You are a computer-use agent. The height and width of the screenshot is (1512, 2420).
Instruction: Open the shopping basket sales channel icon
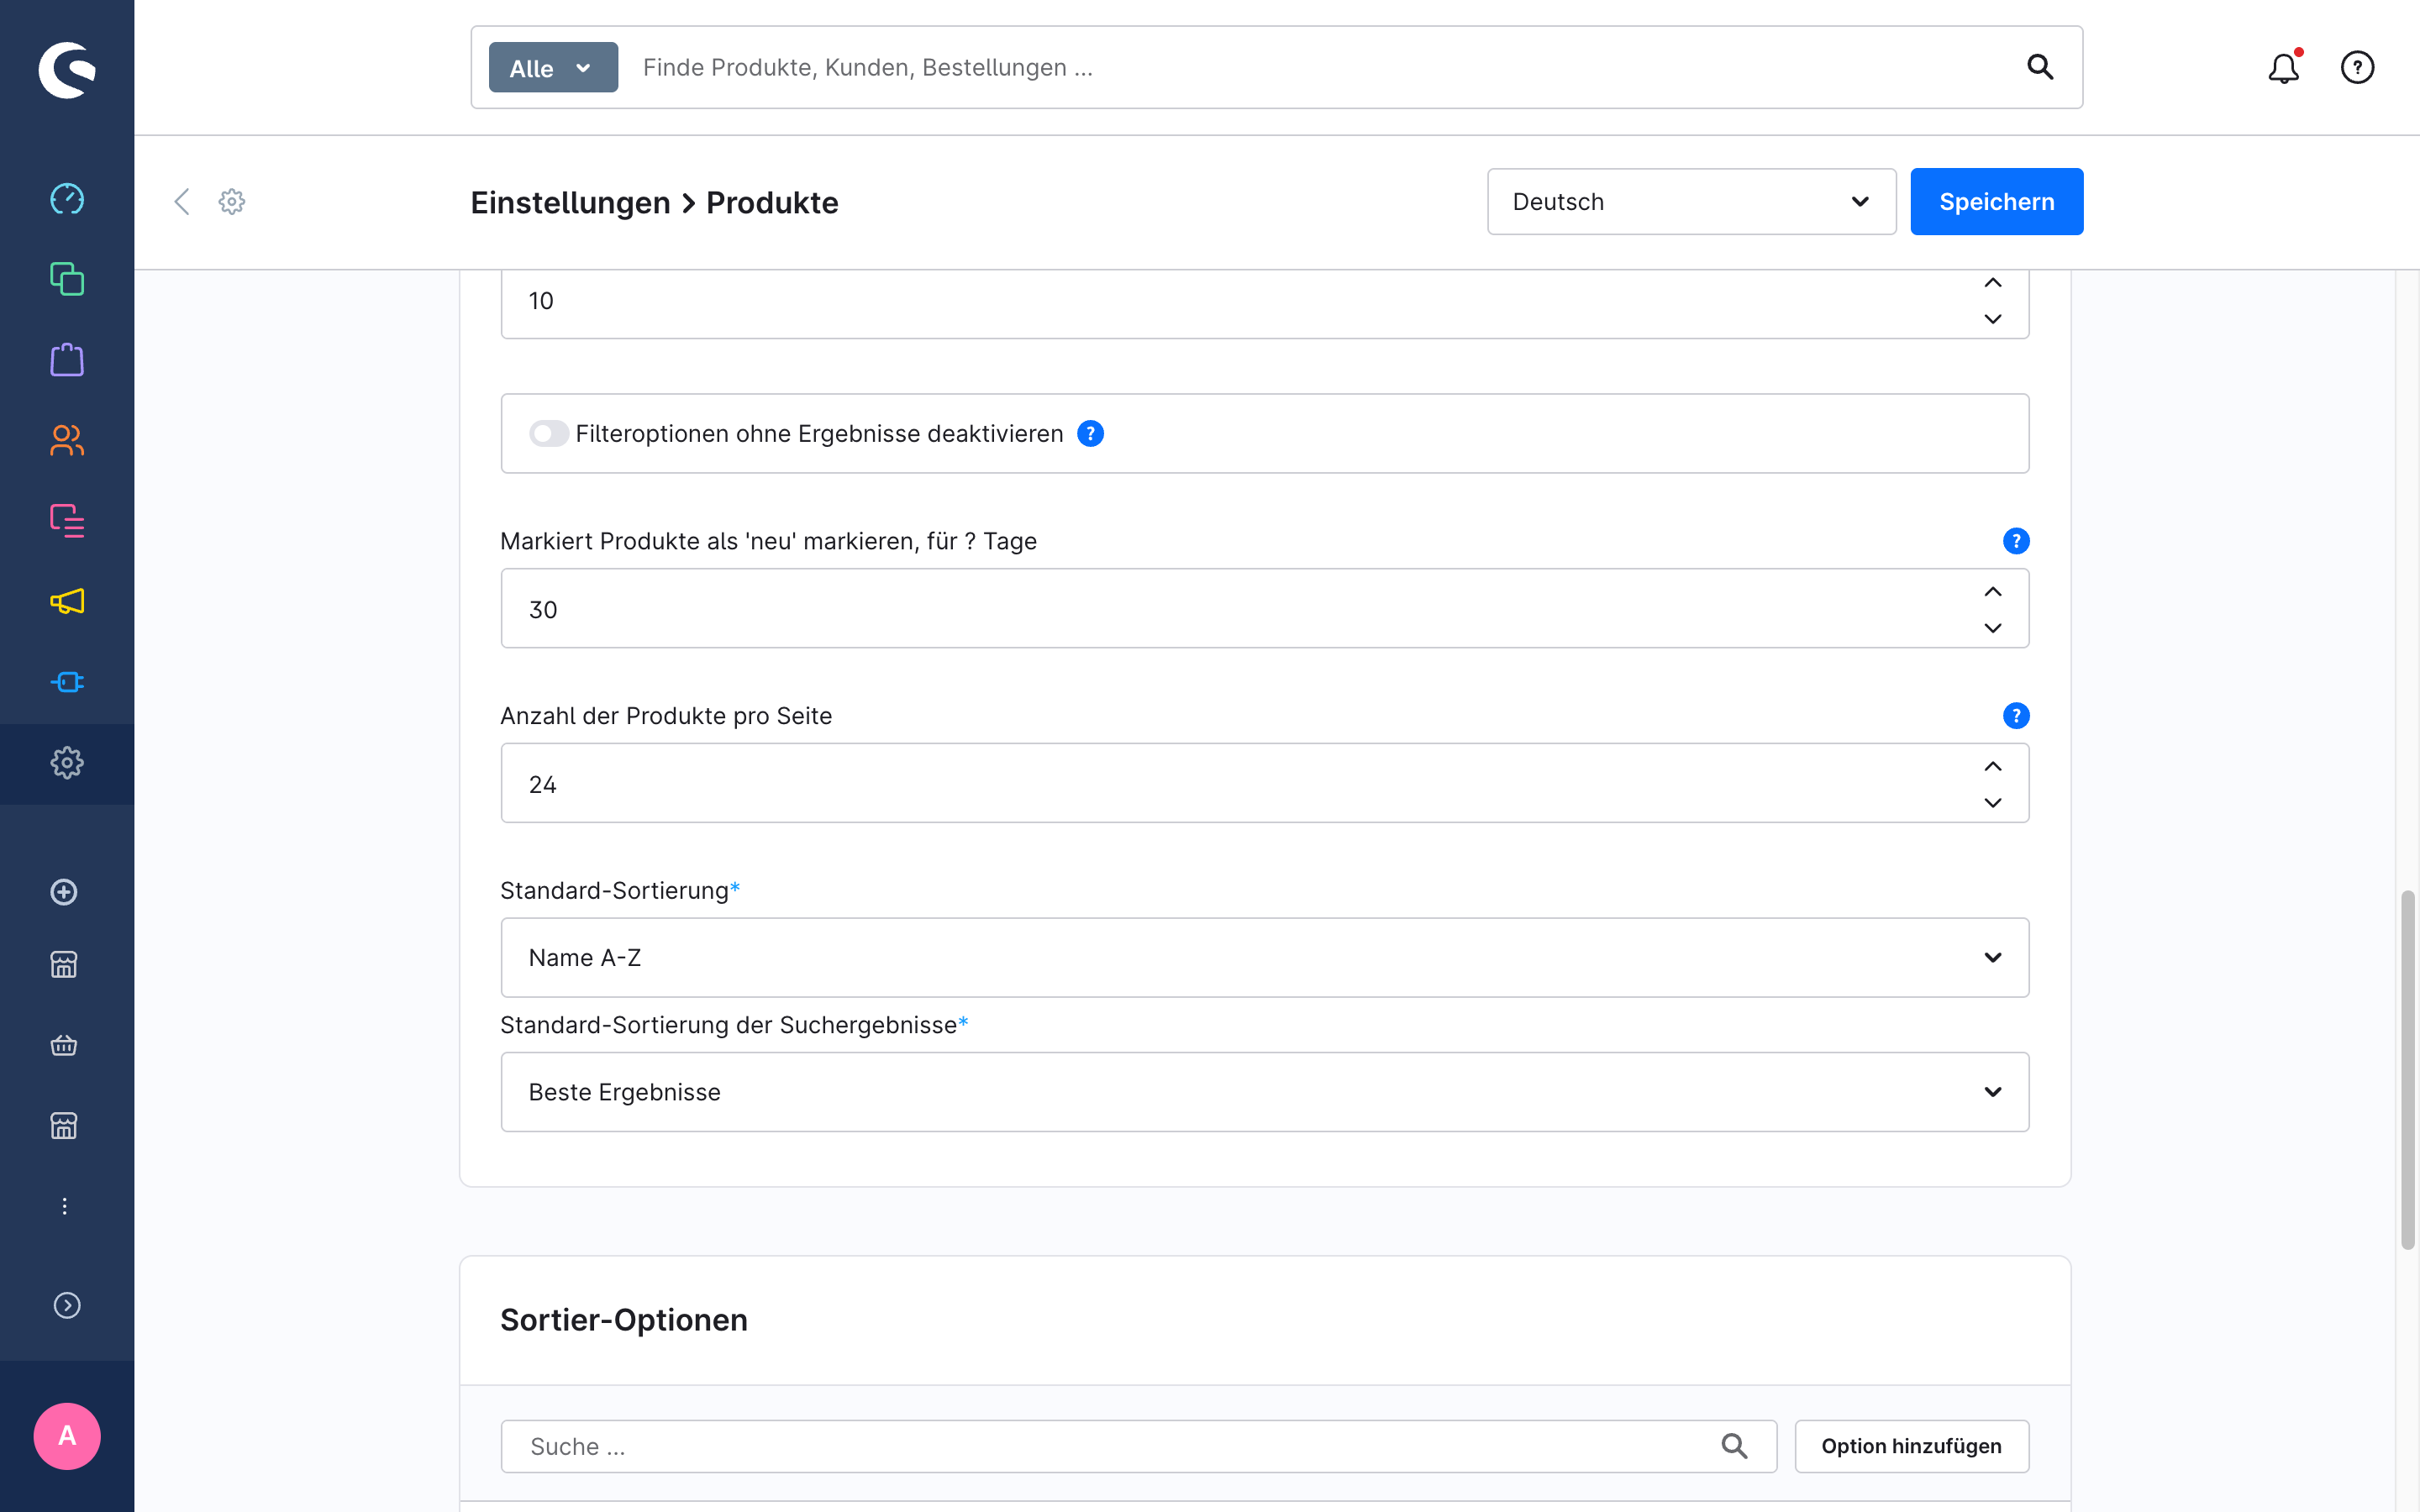(64, 1046)
